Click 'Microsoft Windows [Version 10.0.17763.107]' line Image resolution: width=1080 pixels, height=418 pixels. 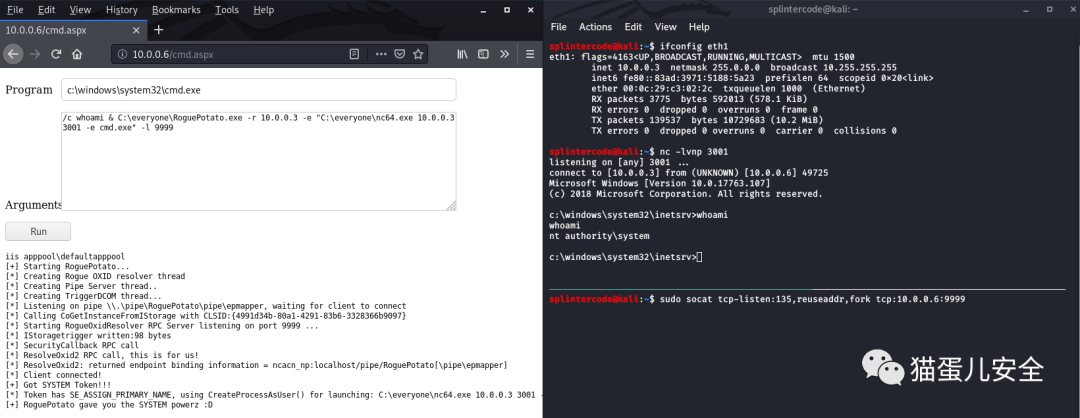point(659,183)
